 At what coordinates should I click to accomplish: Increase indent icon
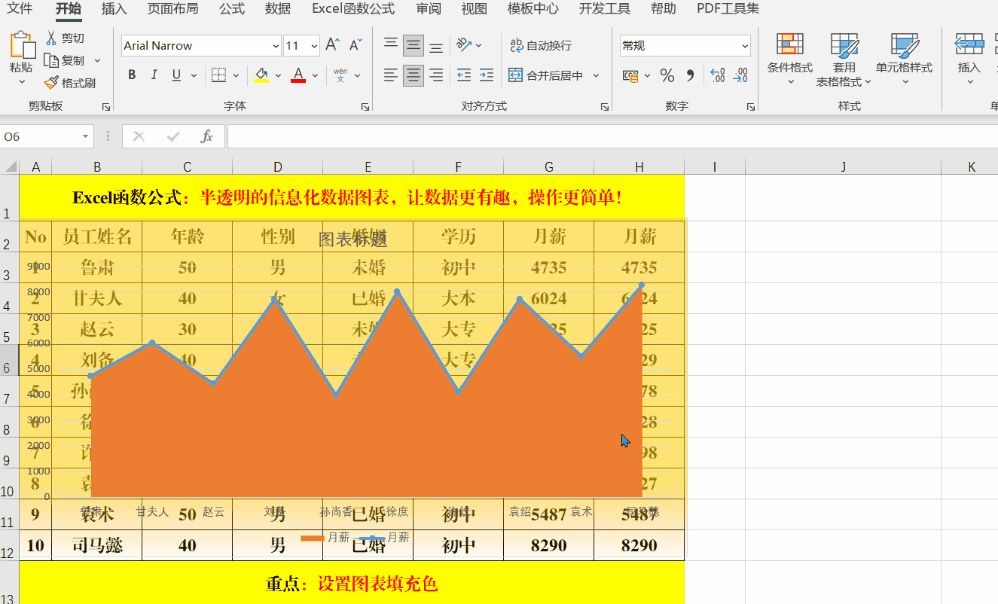(x=486, y=75)
